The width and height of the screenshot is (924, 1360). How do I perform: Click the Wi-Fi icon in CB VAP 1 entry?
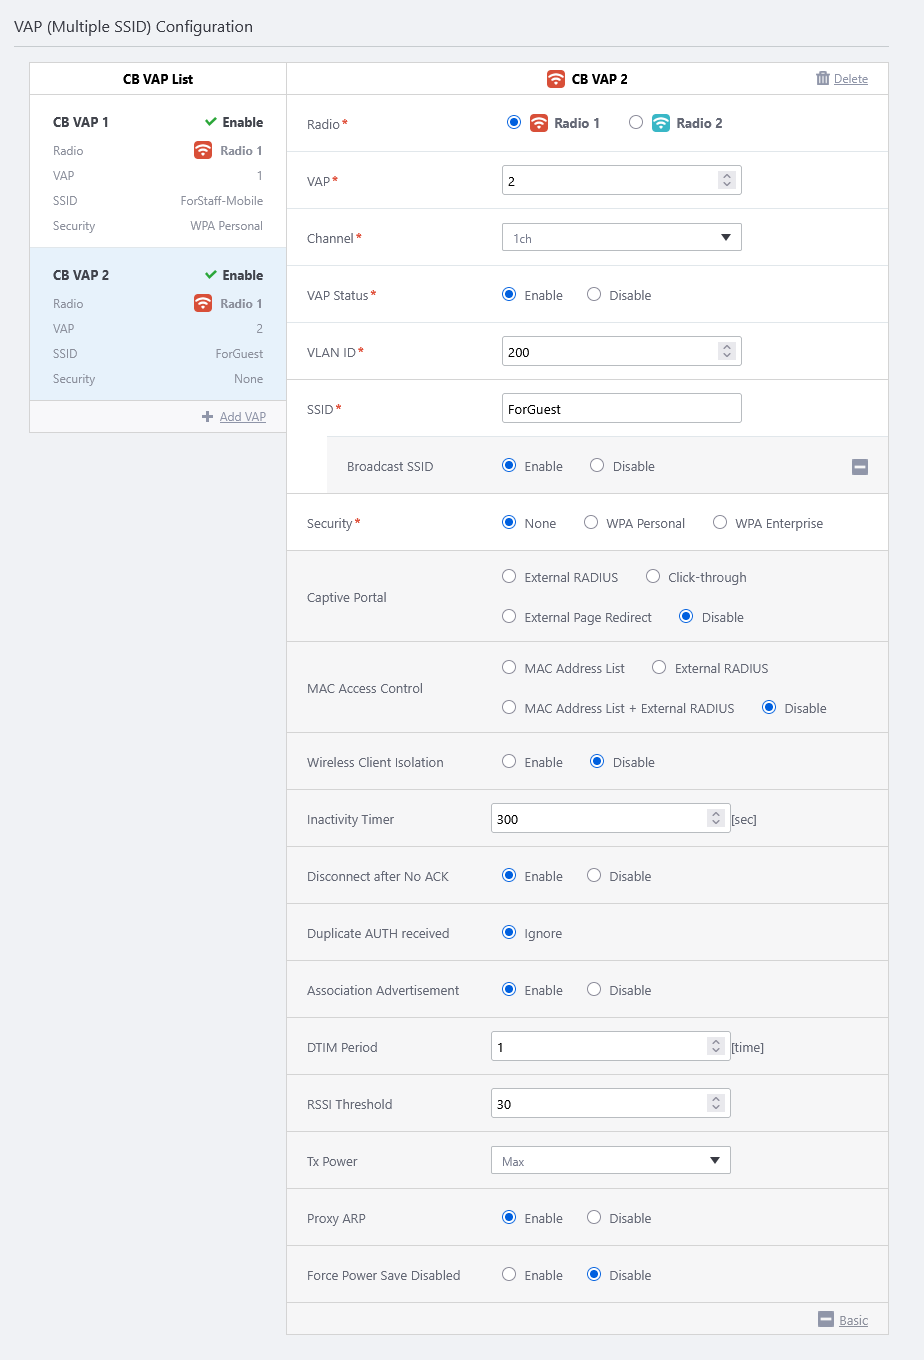pos(203,151)
